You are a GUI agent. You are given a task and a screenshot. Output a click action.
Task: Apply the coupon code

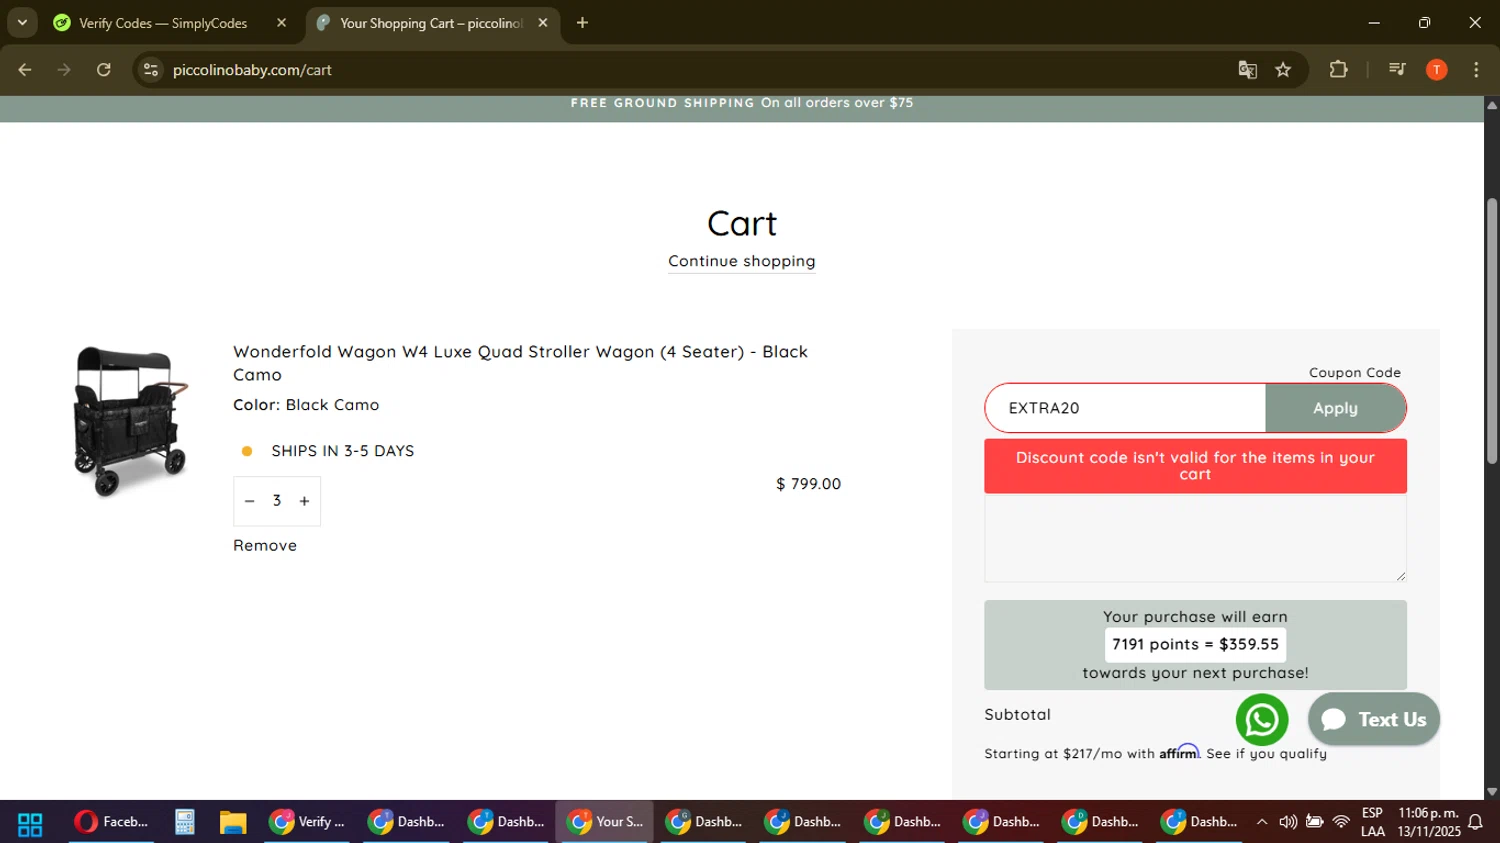click(x=1335, y=408)
